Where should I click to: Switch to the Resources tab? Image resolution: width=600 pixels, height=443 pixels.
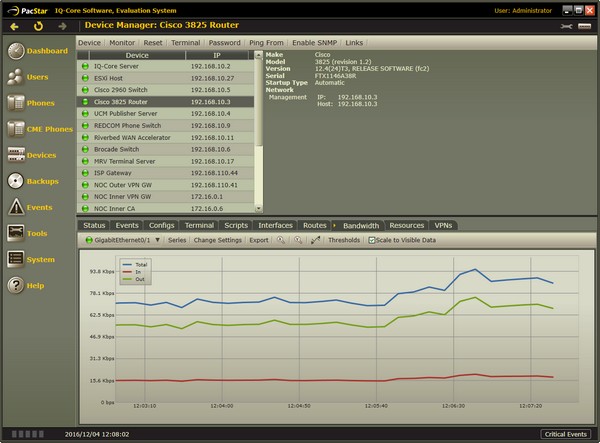[406, 225]
